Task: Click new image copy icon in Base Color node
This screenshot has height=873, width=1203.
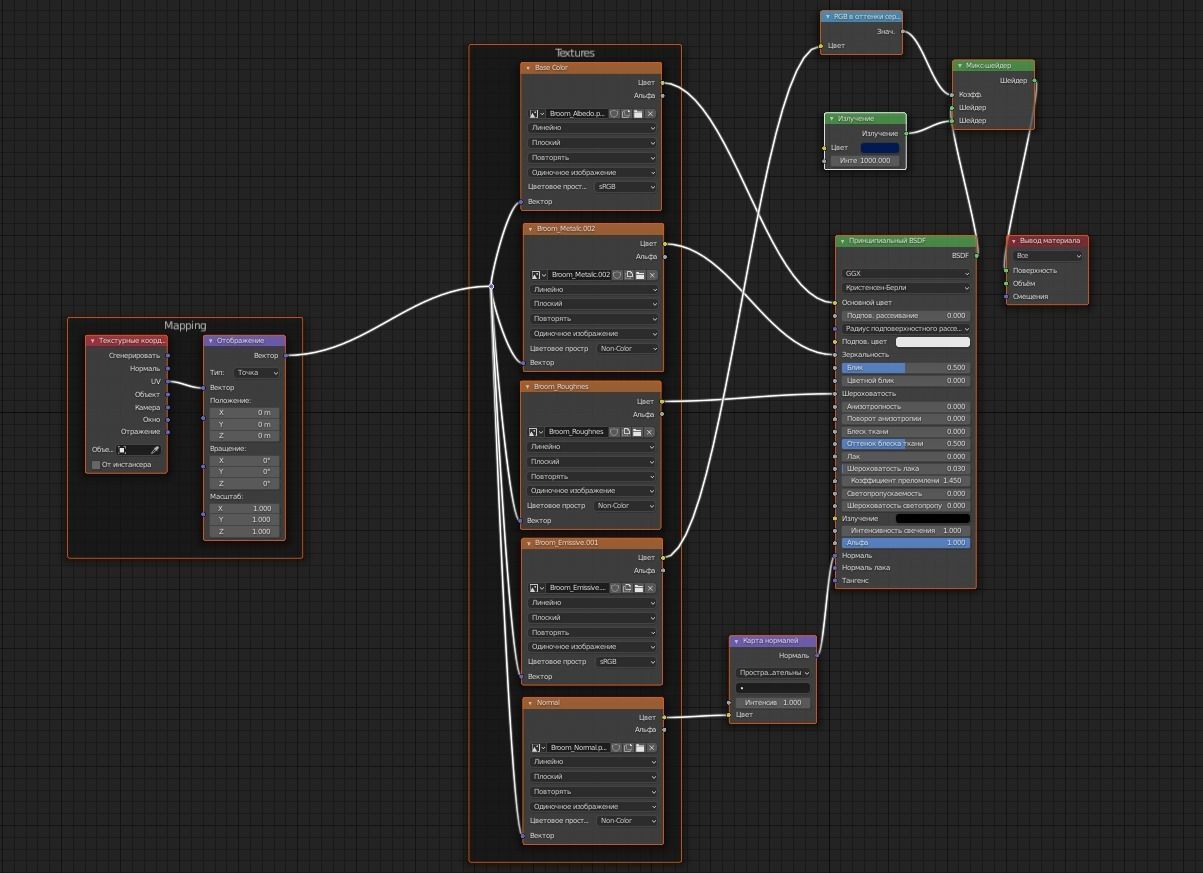Action: point(626,114)
